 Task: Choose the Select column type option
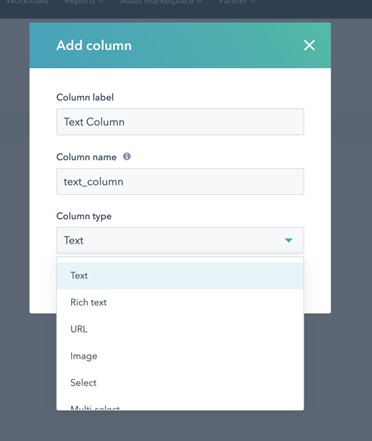[x=180, y=383]
